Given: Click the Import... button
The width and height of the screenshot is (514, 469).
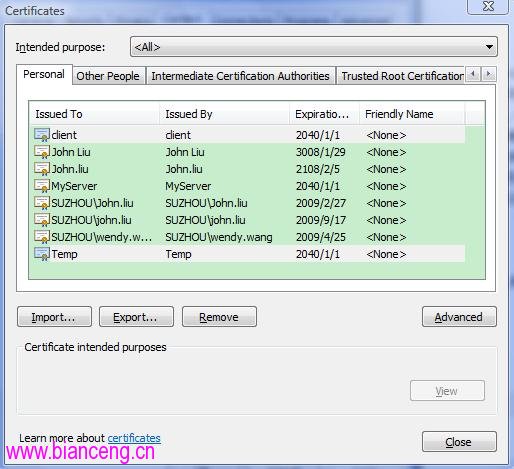Looking at the screenshot, I should (x=54, y=317).
